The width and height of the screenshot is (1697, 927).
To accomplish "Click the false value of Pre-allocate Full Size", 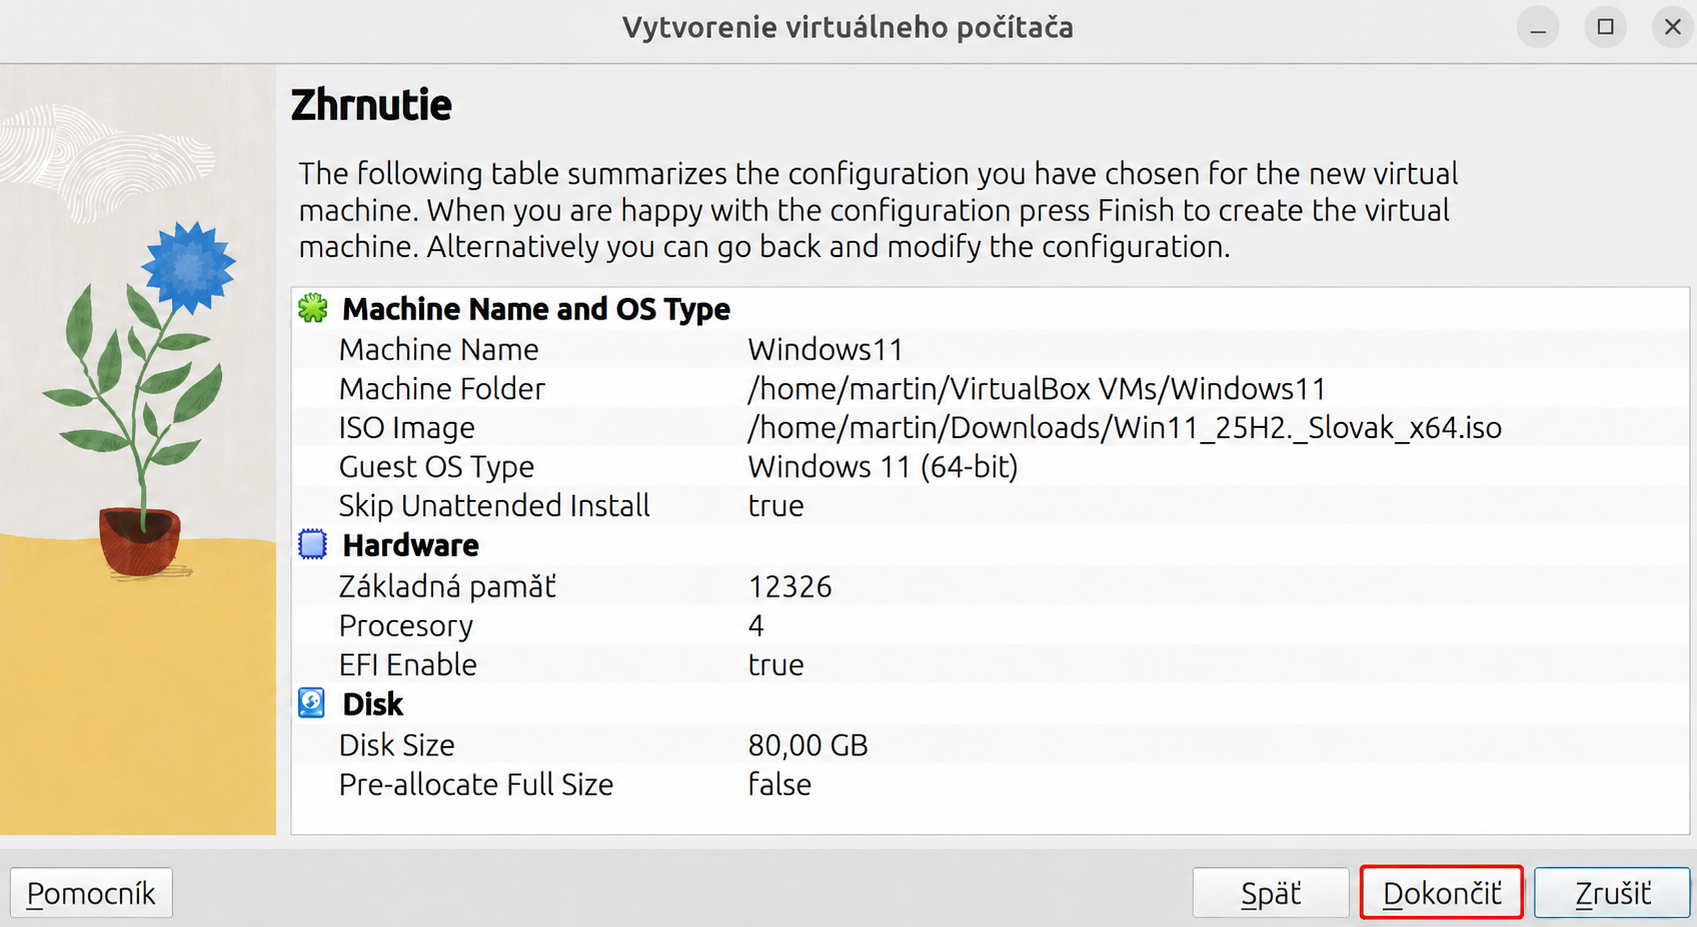I will [780, 784].
